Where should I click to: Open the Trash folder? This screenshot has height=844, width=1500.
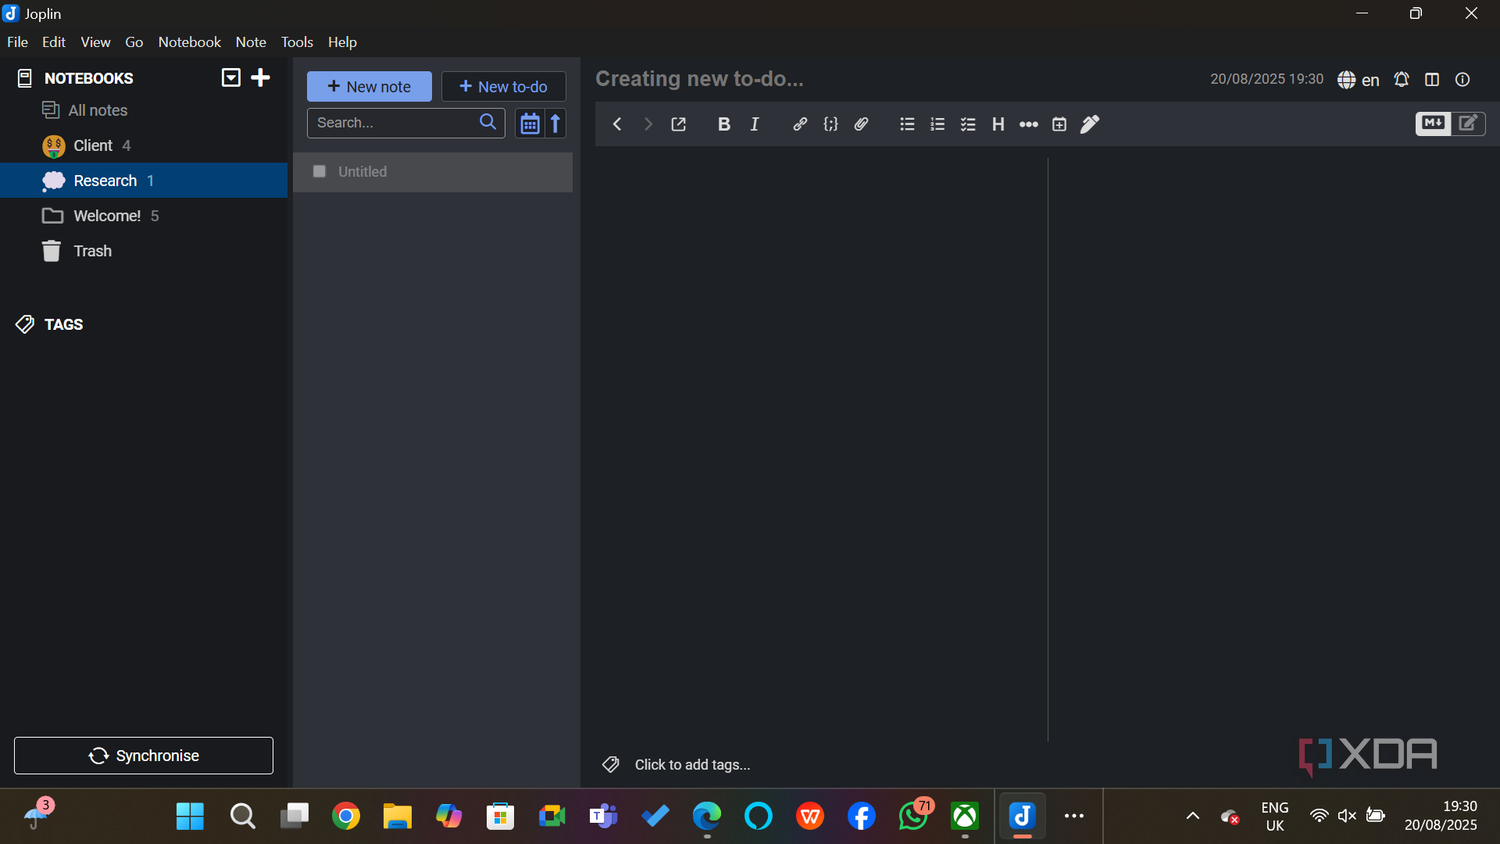click(x=144, y=250)
